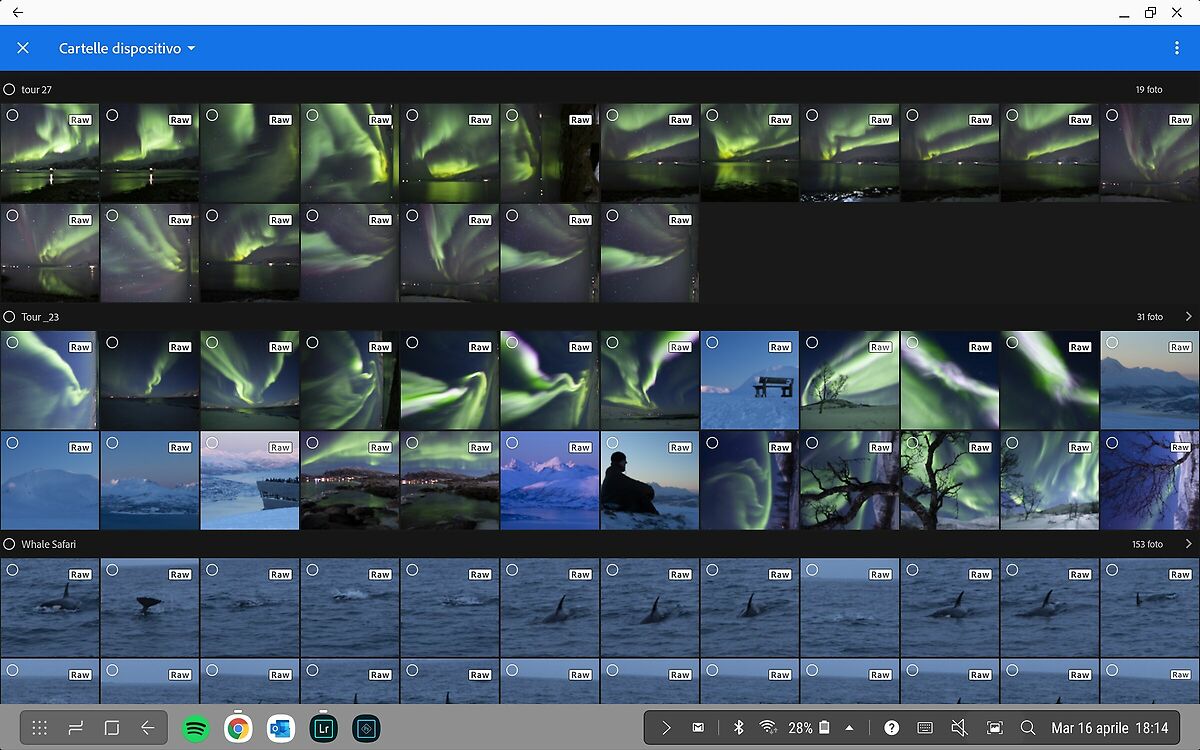Image resolution: width=1200 pixels, height=750 pixels.
Task: Close the device folders picker with X
Action: coord(23,48)
